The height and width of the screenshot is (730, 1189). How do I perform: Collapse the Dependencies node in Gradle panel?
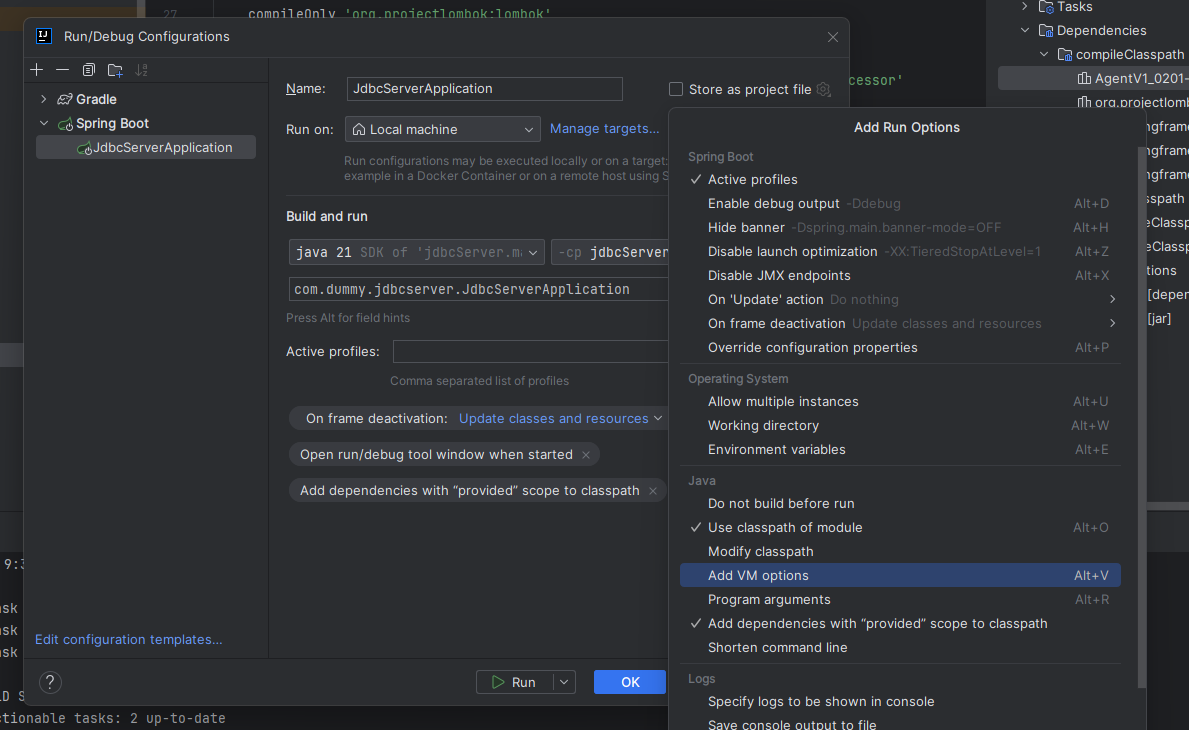pos(1025,30)
